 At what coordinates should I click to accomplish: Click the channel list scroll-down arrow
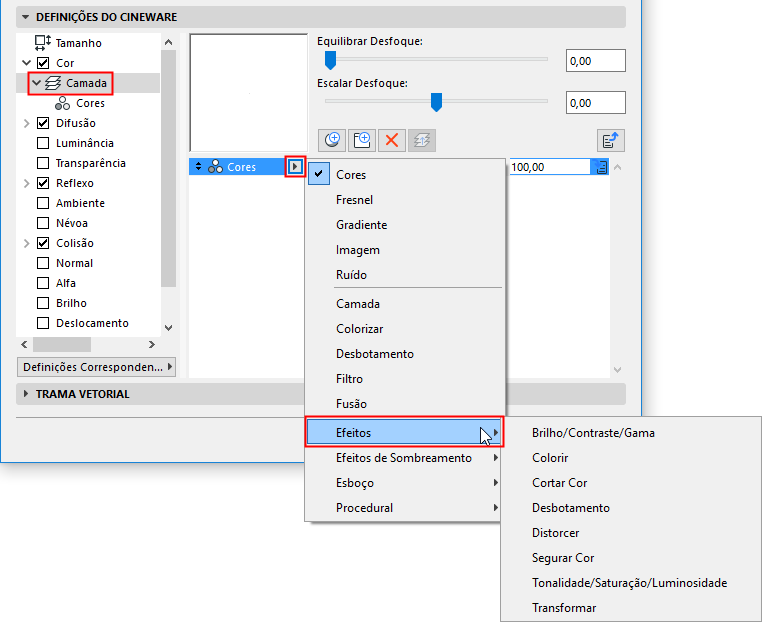point(168,328)
